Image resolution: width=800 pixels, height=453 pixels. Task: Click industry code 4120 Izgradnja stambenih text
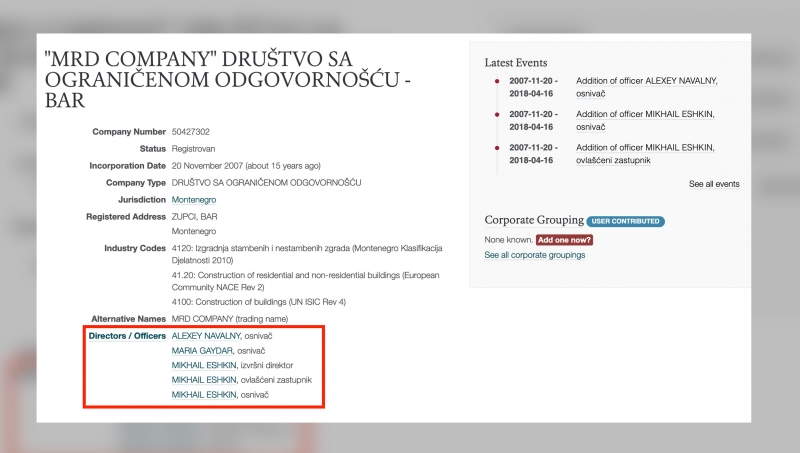click(307, 254)
